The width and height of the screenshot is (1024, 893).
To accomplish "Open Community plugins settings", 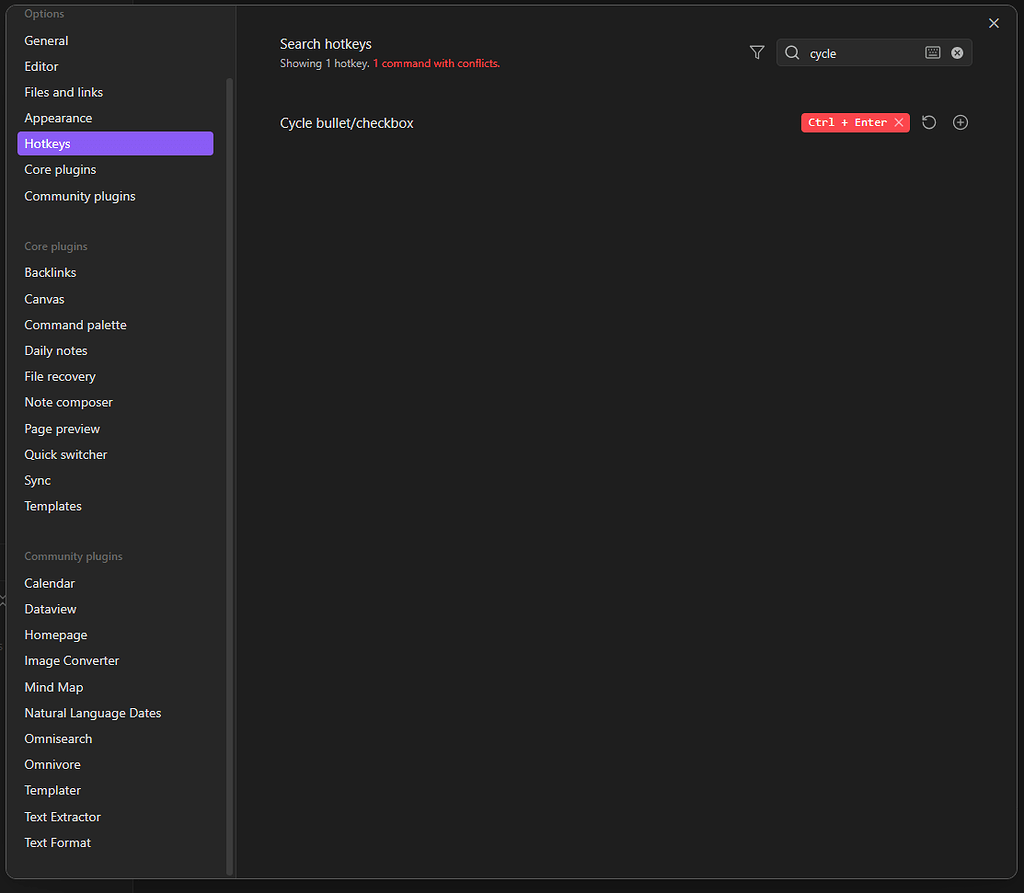I will [x=80, y=196].
